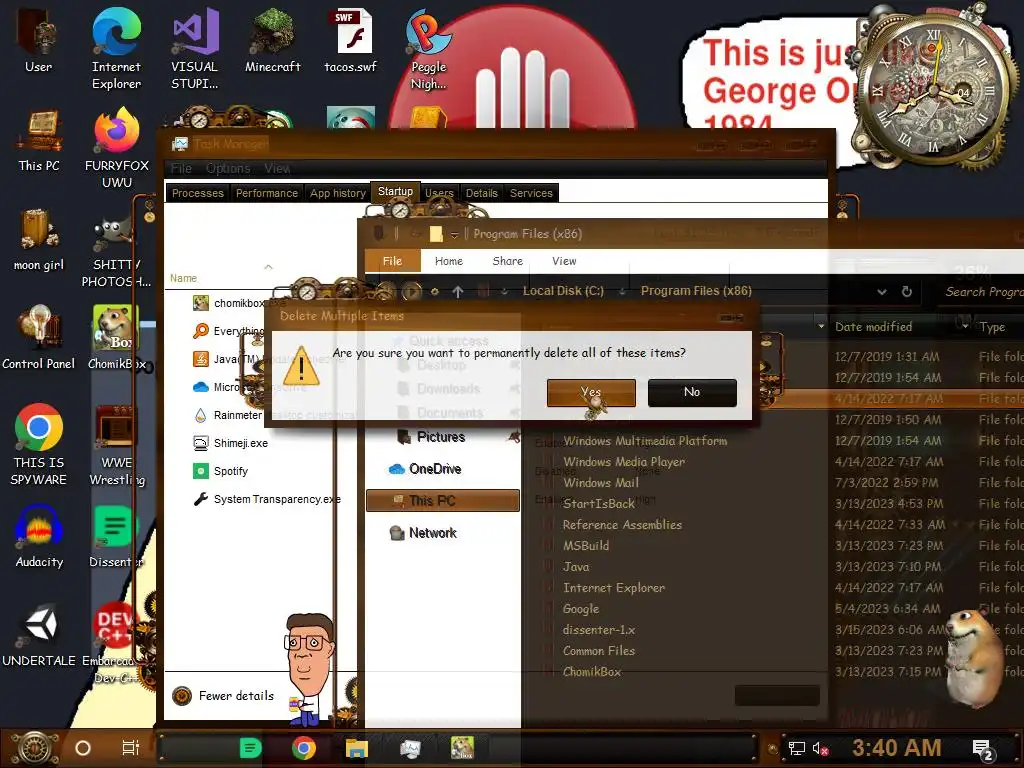Open Task Manager's View menu
The height and width of the screenshot is (768, 1024).
pyautogui.click(x=277, y=168)
